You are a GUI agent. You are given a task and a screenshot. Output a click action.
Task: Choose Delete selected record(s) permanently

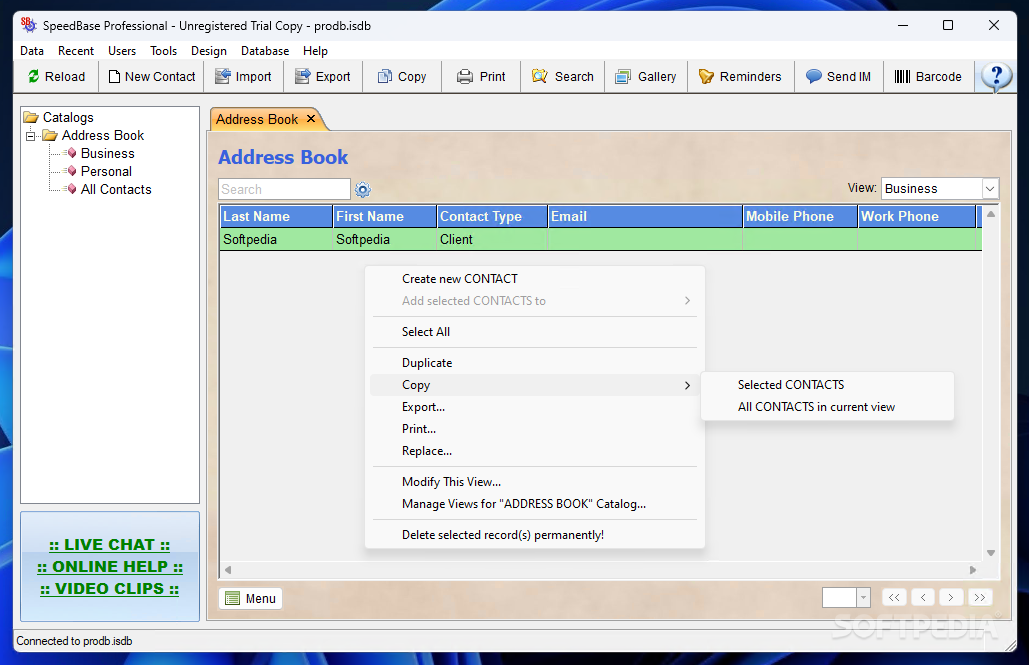pyautogui.click(x=534, y=535)
